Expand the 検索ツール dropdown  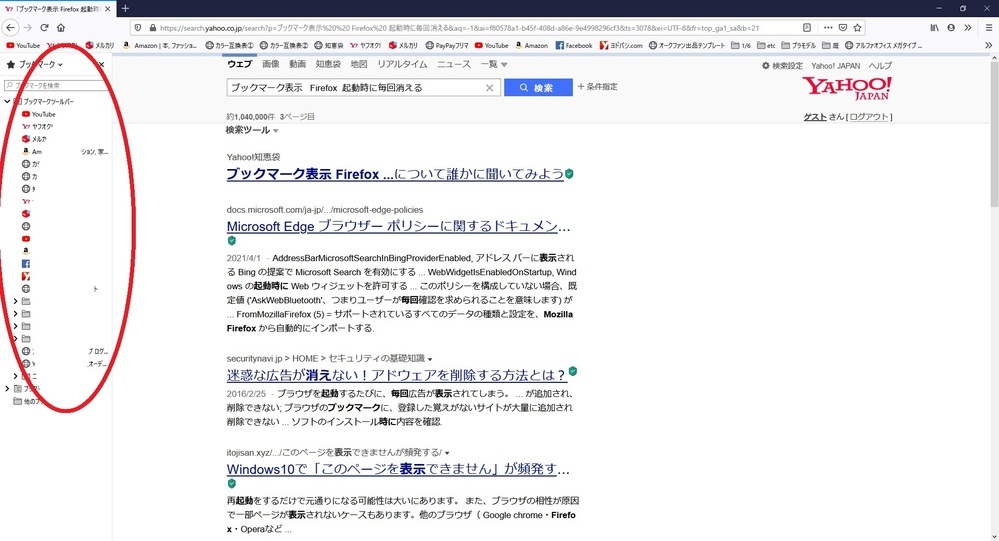(x=252, y=130)
